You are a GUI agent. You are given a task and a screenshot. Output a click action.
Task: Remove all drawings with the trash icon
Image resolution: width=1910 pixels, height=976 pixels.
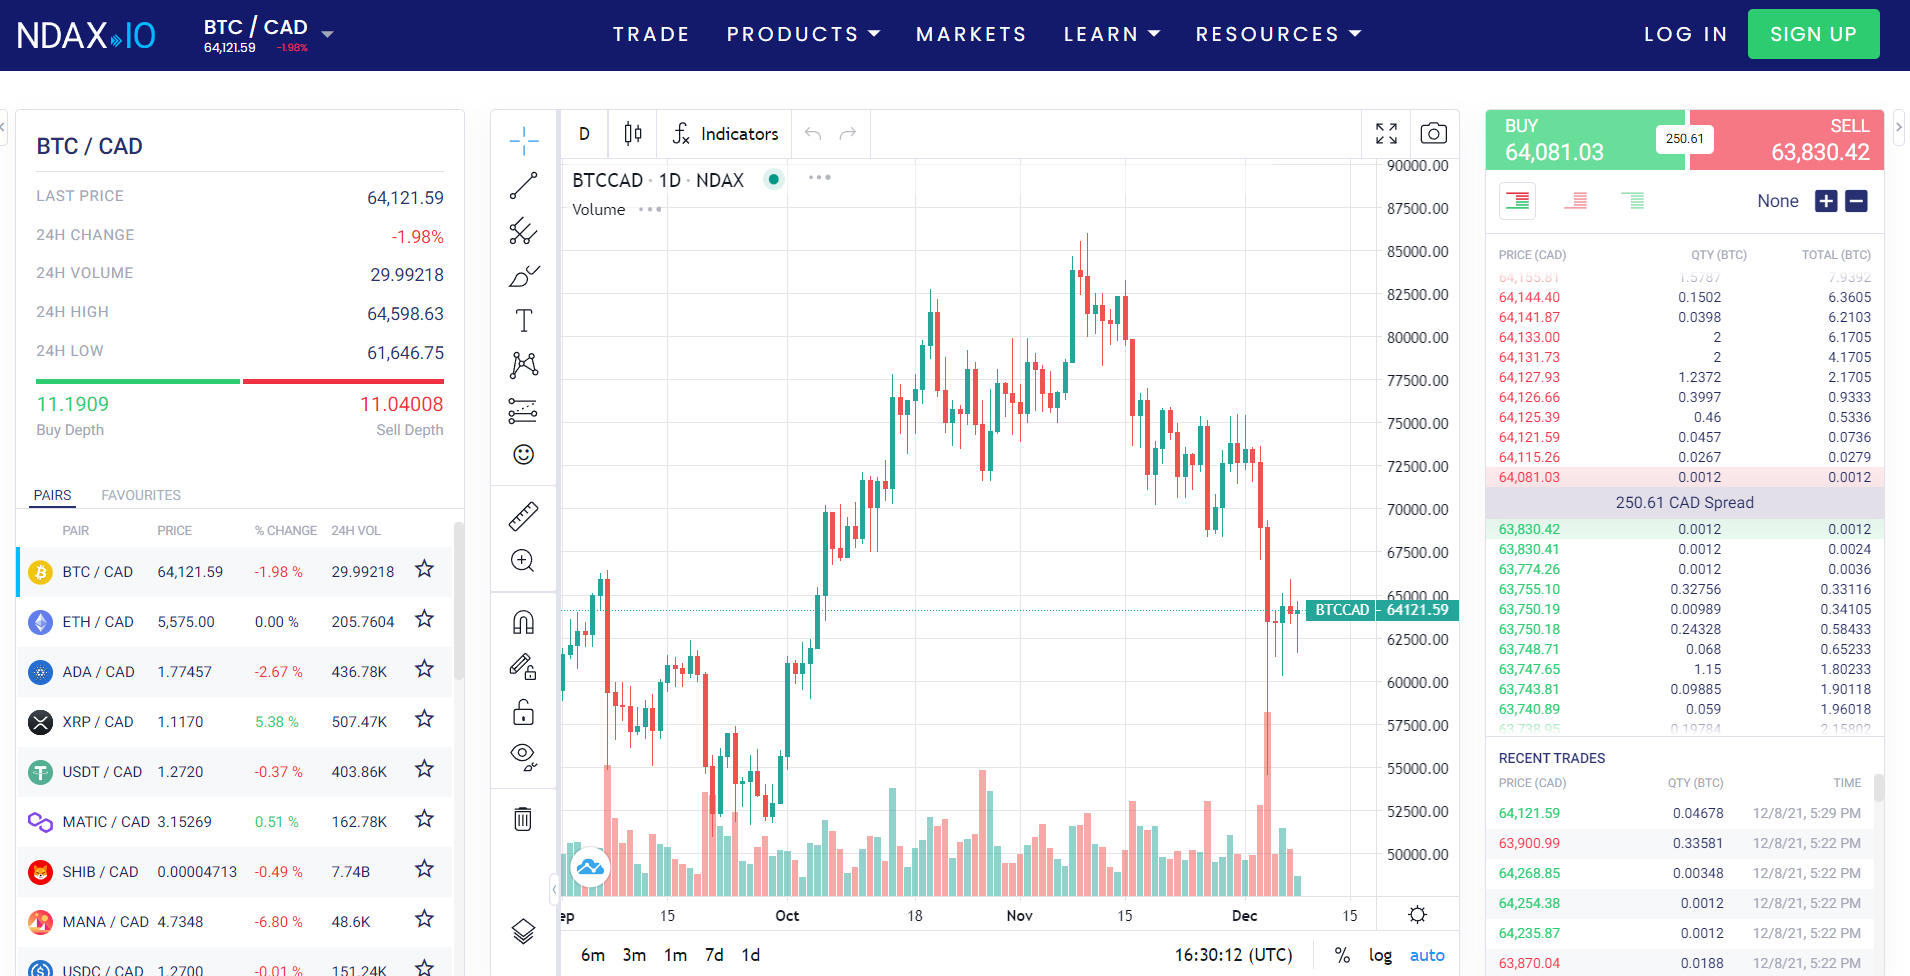pos(523,818)
